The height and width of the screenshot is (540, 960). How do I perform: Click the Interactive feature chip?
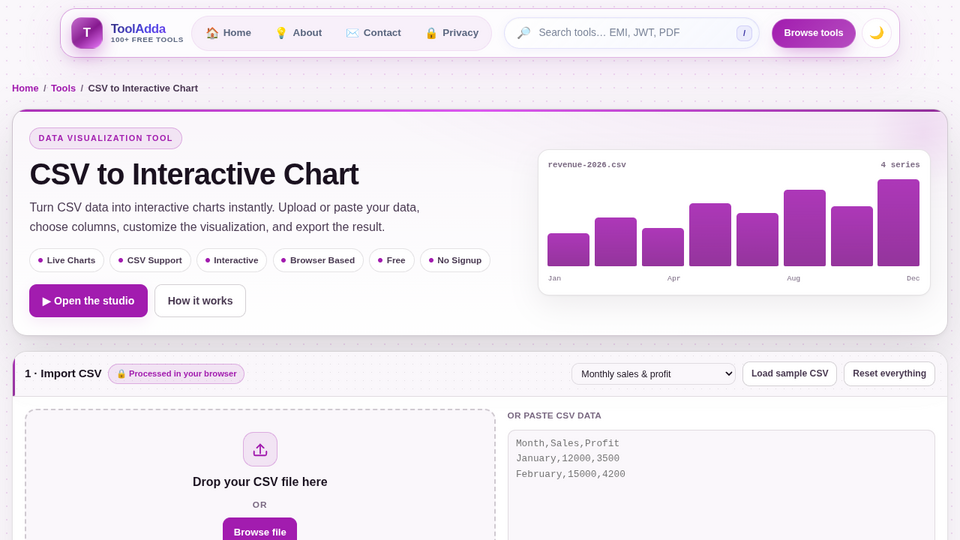pos(231,260)
